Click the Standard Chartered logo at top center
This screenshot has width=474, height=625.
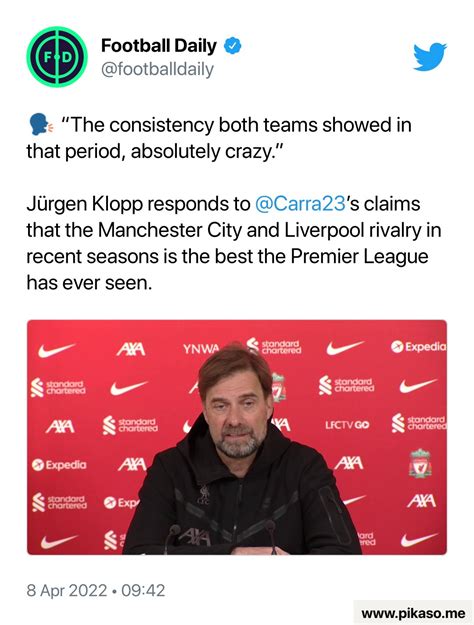coord(274,346)
